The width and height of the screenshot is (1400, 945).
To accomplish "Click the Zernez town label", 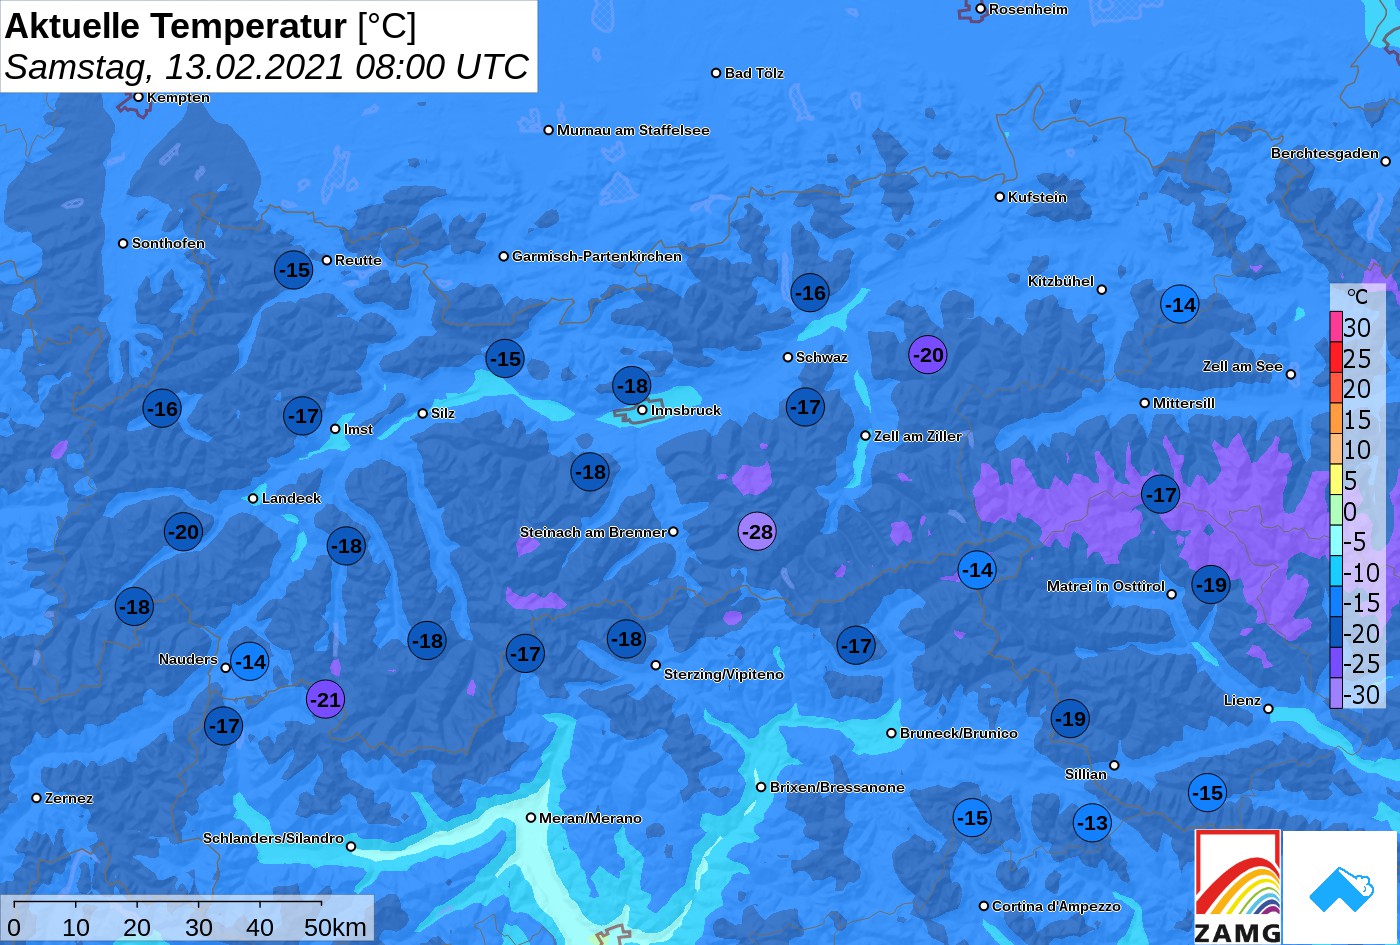I will click(69, 798).
